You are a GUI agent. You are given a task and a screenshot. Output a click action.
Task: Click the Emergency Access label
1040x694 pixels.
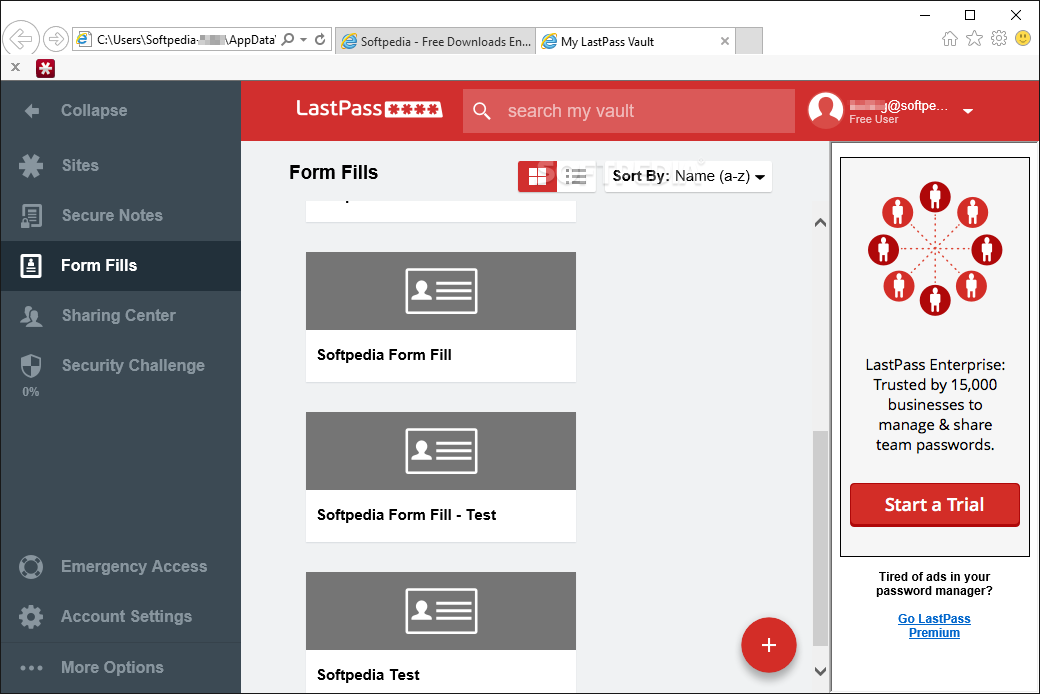pyautogui.click(x=134, y=567)
